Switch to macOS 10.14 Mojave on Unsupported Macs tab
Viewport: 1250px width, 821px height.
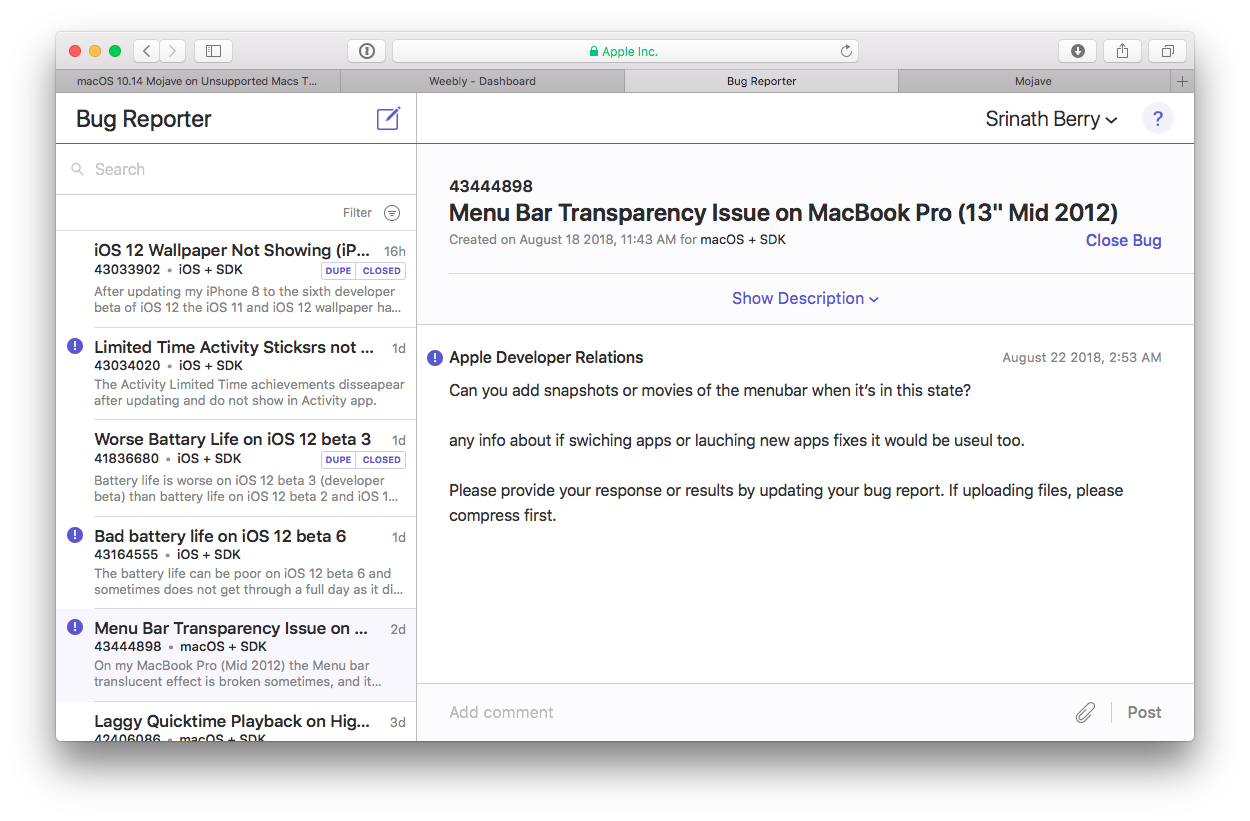pyautogui.click(x=198, y=81)
